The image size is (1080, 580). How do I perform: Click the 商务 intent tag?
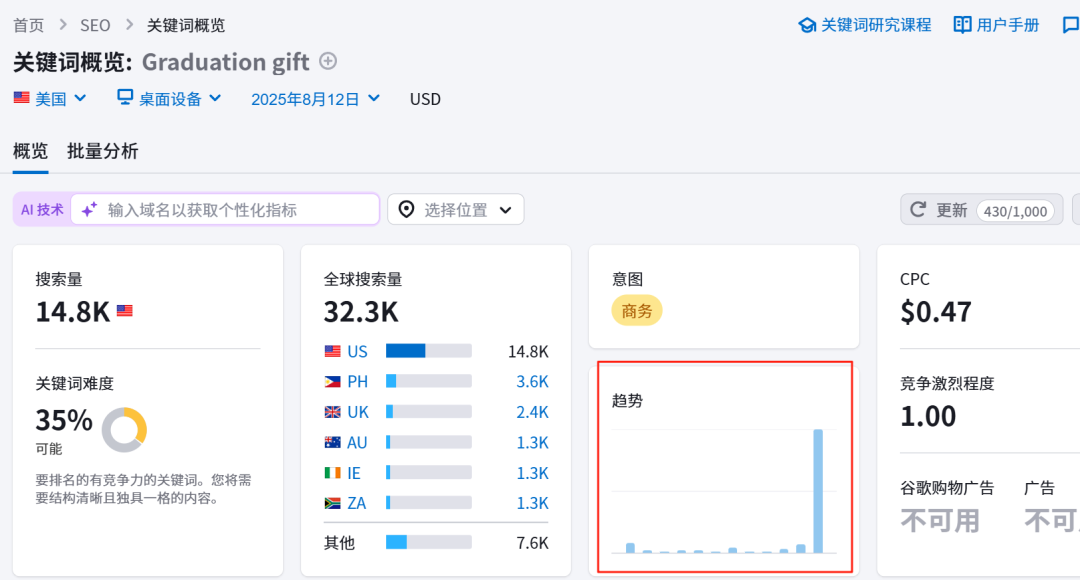coord(636,311)
